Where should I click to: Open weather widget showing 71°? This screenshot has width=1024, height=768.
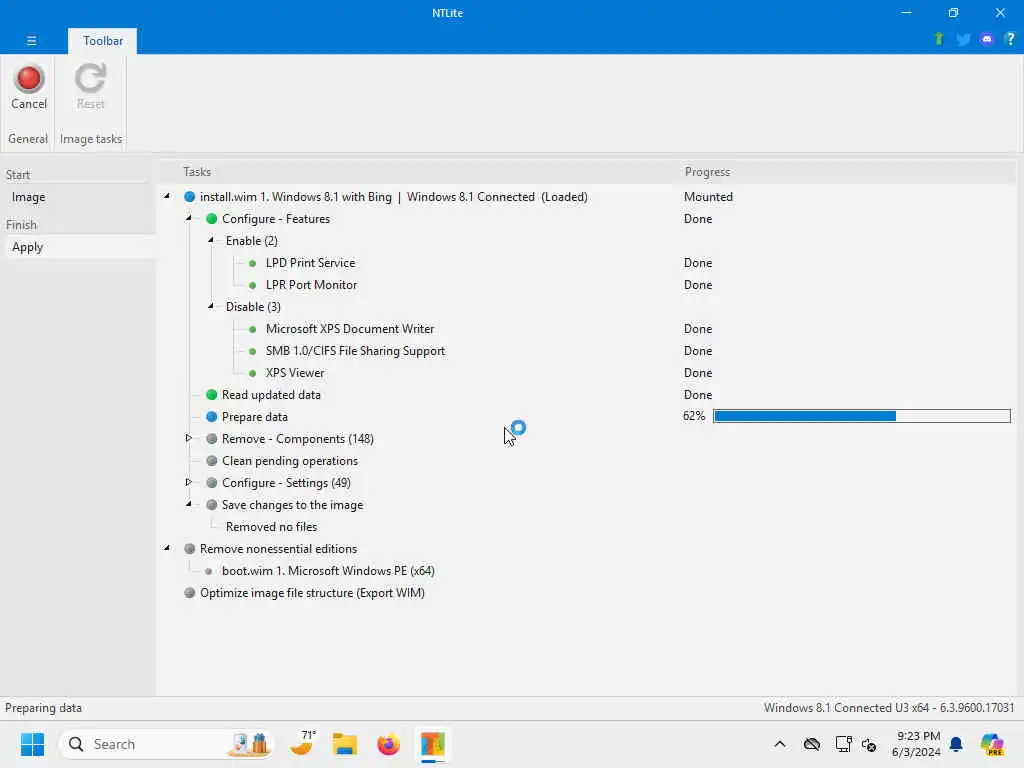(302, 744)
